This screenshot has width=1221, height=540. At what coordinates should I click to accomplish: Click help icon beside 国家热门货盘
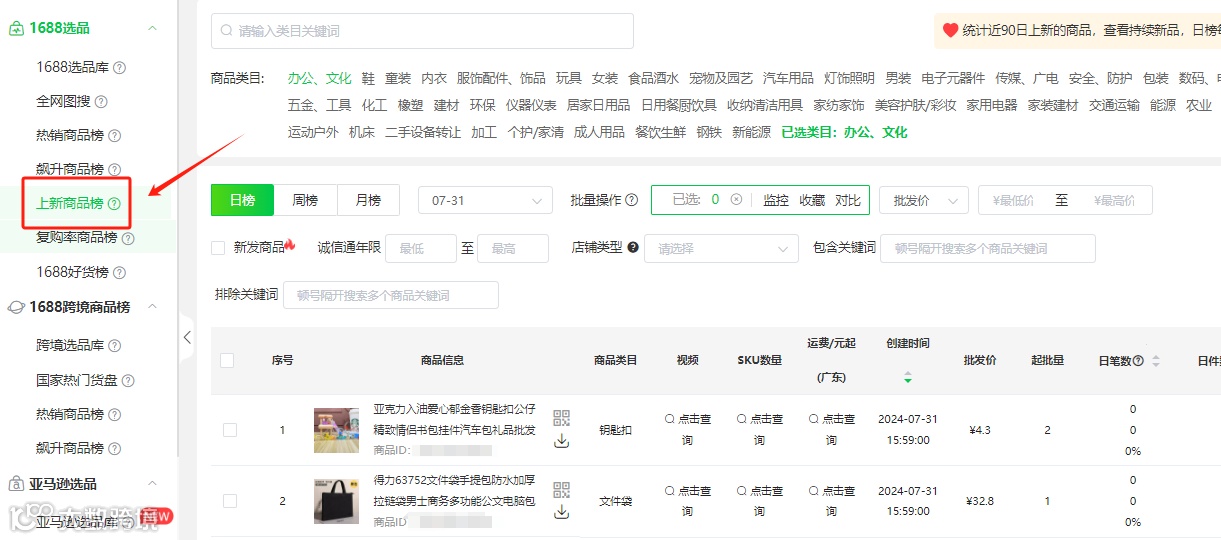tap(128, 380)
